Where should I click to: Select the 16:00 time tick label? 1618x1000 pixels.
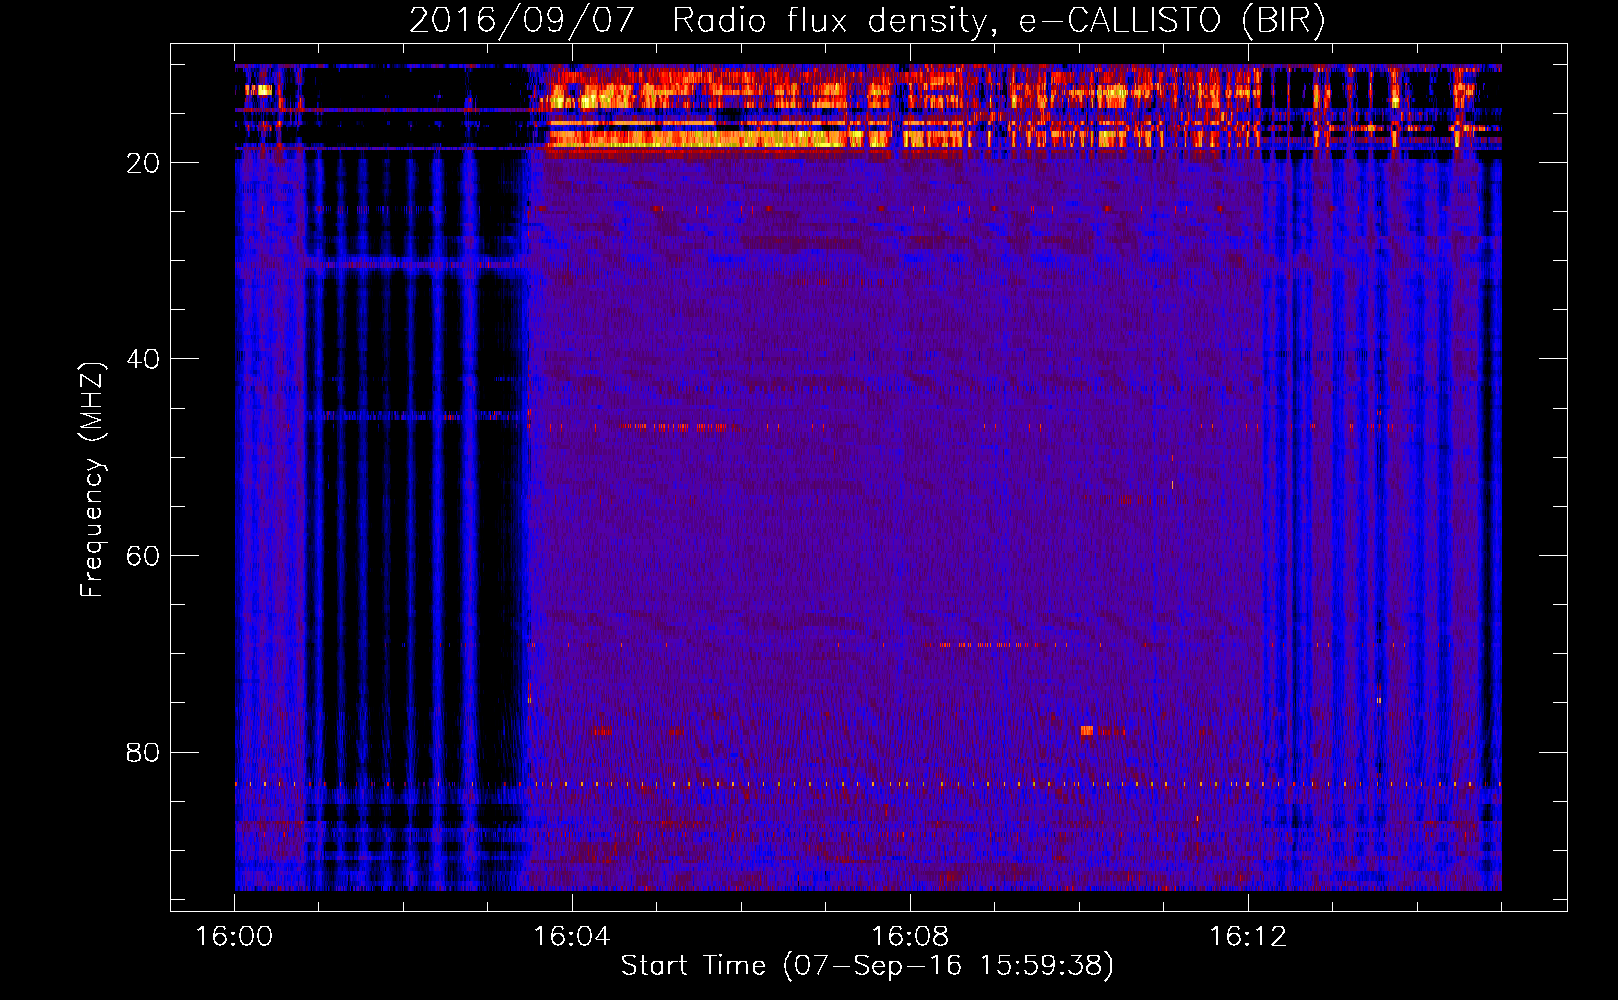click(234, 937)
